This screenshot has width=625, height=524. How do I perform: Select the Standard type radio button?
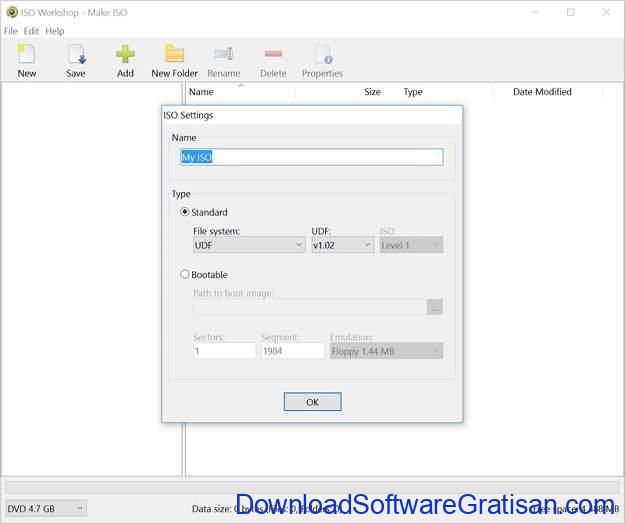(185, 212)
